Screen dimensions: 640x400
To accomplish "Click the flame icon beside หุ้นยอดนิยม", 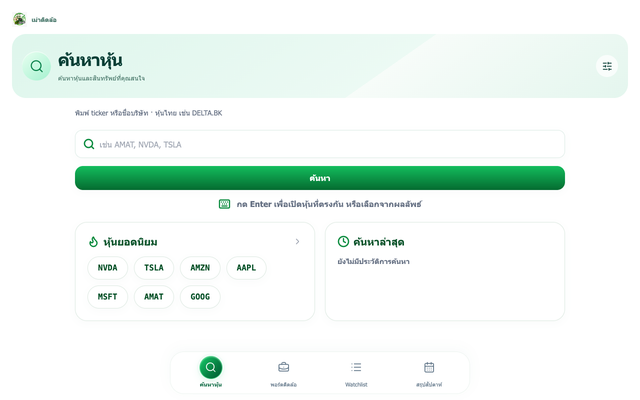I will coord(93,242).
